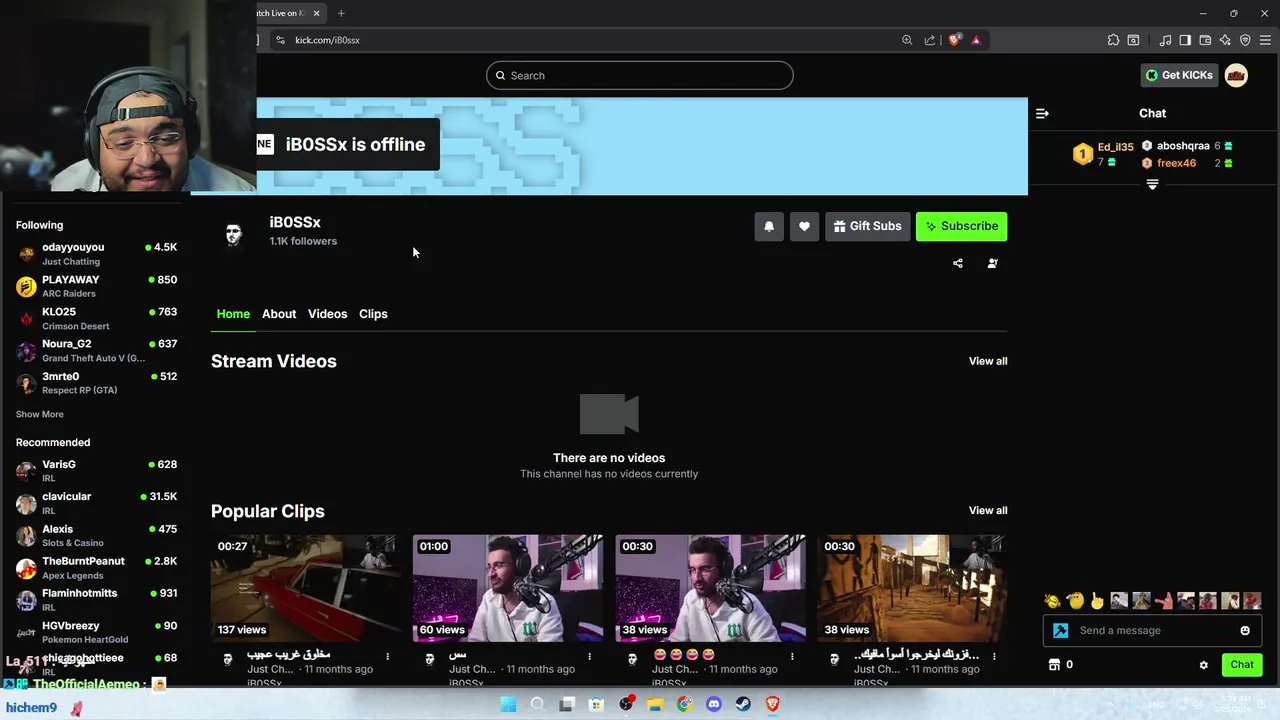The height and width of the screenshot is (720, 1280).
Task: Open a new browser tab with the plus button
Action: (x=341, y=13)
